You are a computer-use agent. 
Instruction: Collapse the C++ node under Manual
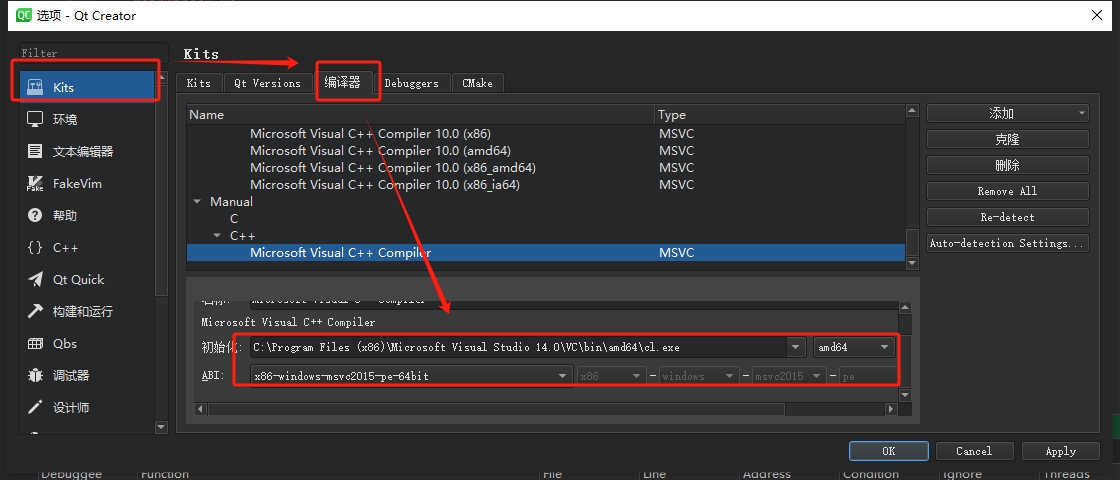[x=217, y=236]
